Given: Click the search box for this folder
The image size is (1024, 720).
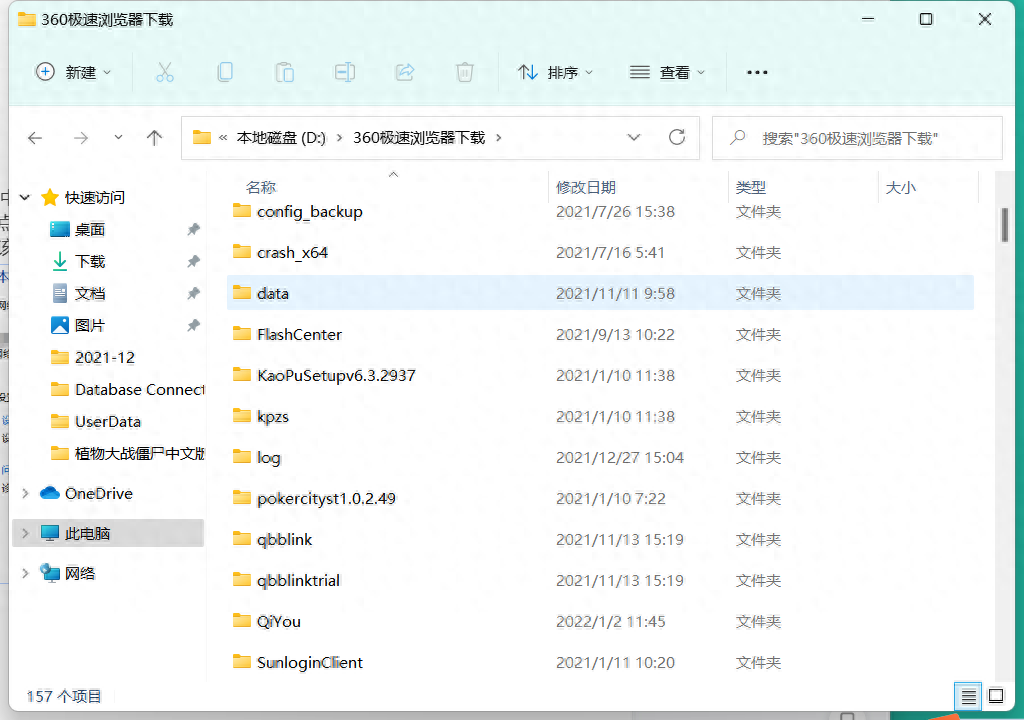Looking at the screenshot, I should click(x=857, y=138).
